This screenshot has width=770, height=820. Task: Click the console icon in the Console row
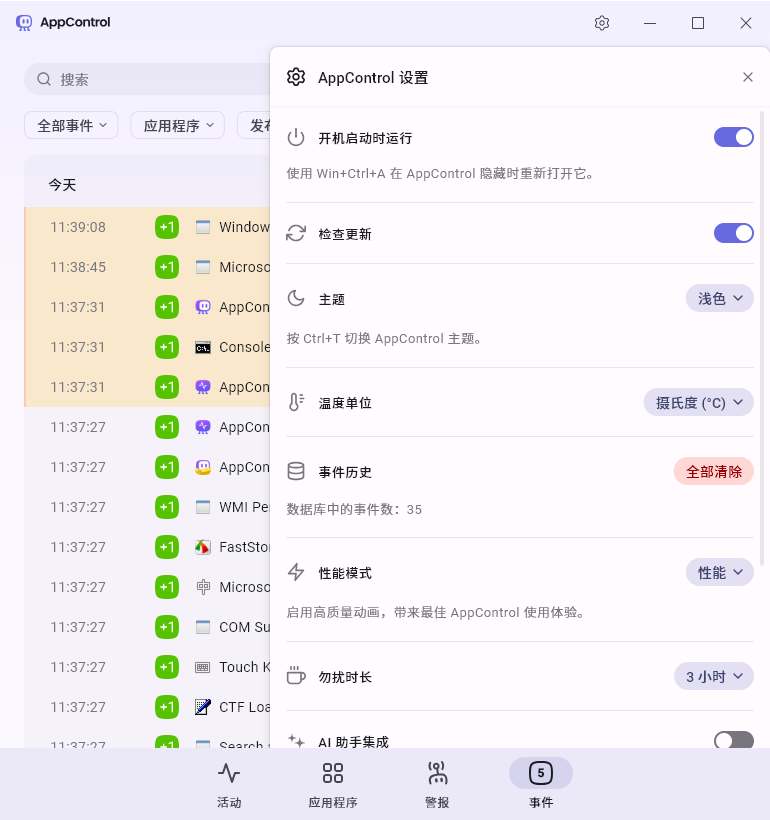click(203, 347)
